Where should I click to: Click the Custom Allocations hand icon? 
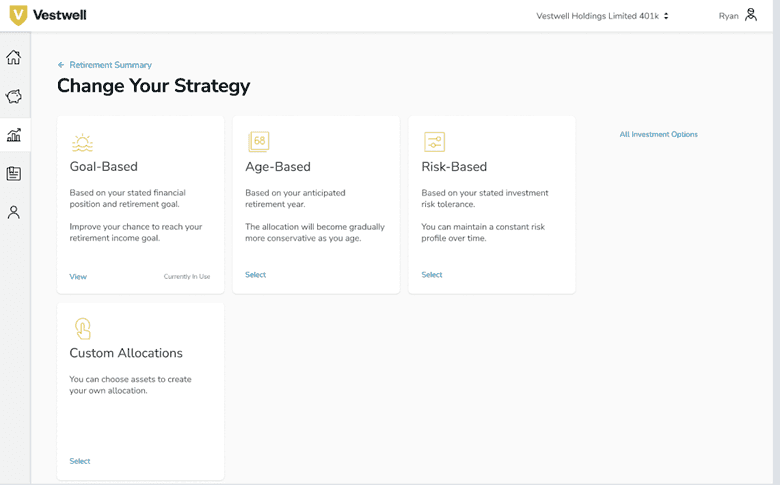click(x=82, y=328)
